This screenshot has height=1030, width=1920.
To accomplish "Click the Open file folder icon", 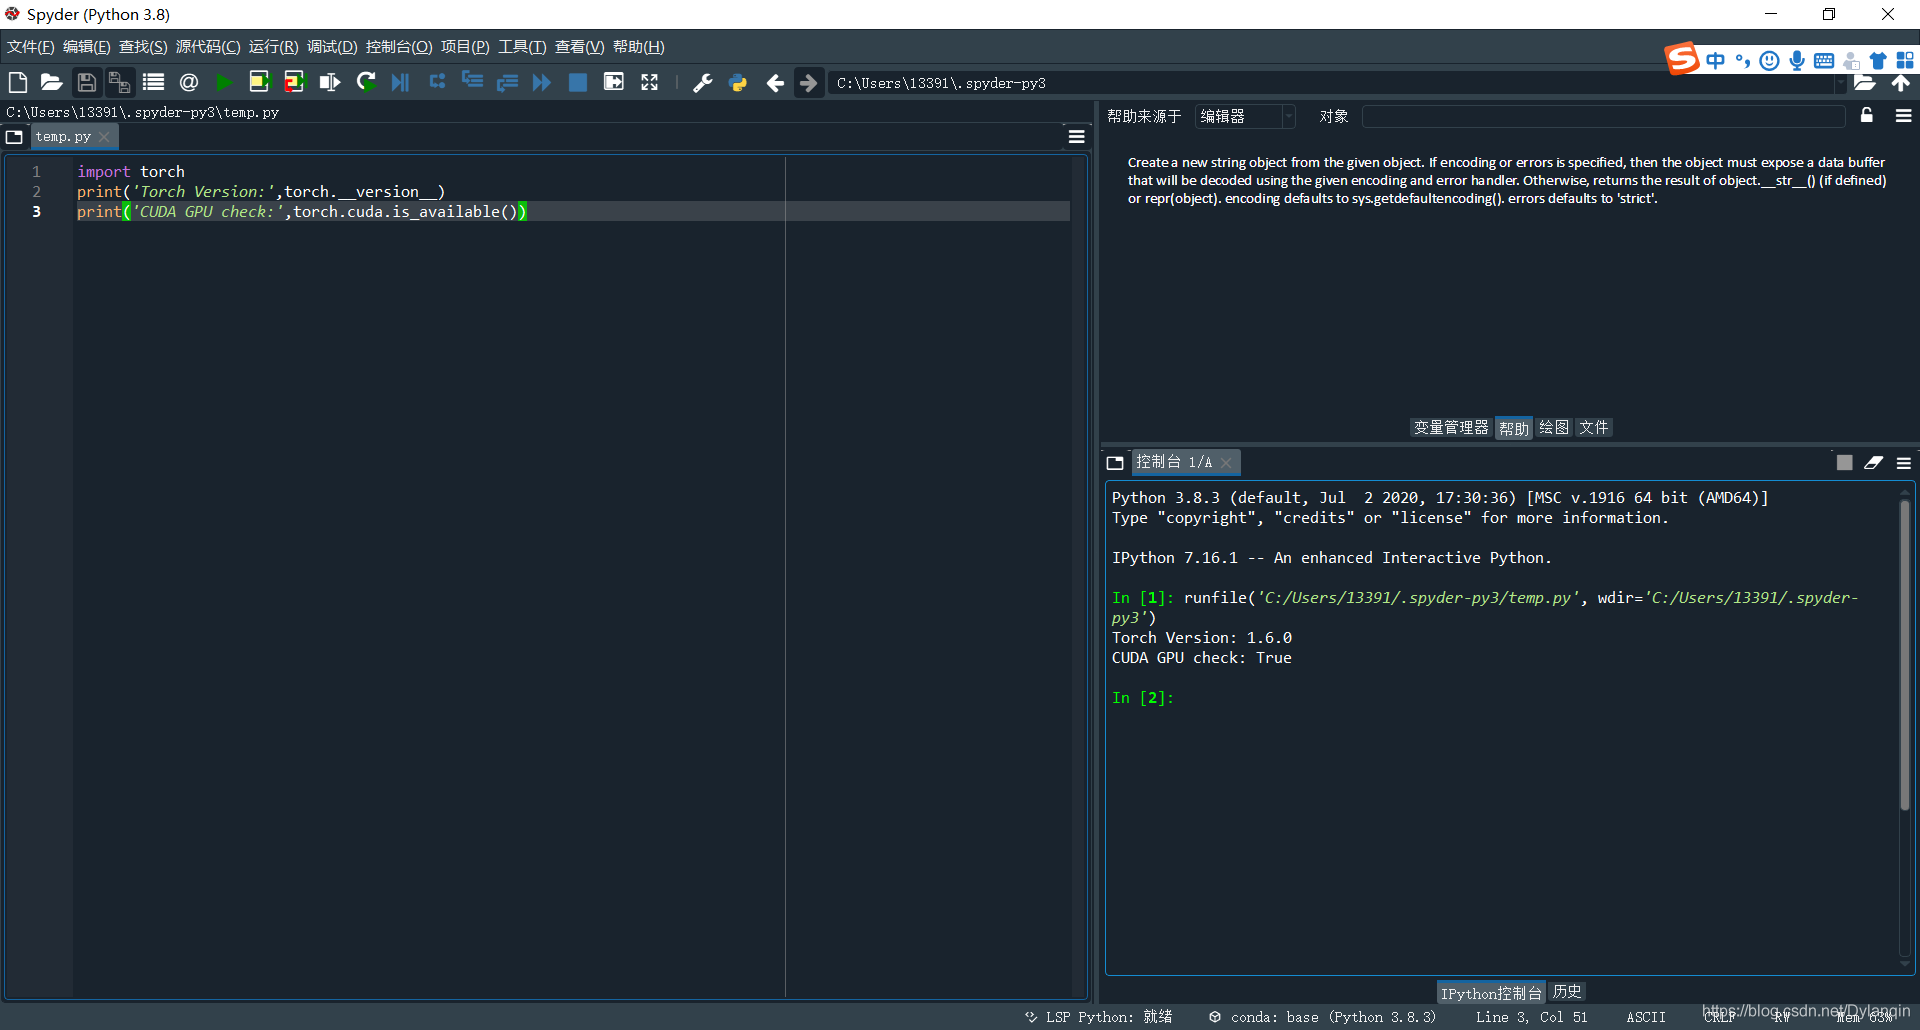I will pos(51,83).
